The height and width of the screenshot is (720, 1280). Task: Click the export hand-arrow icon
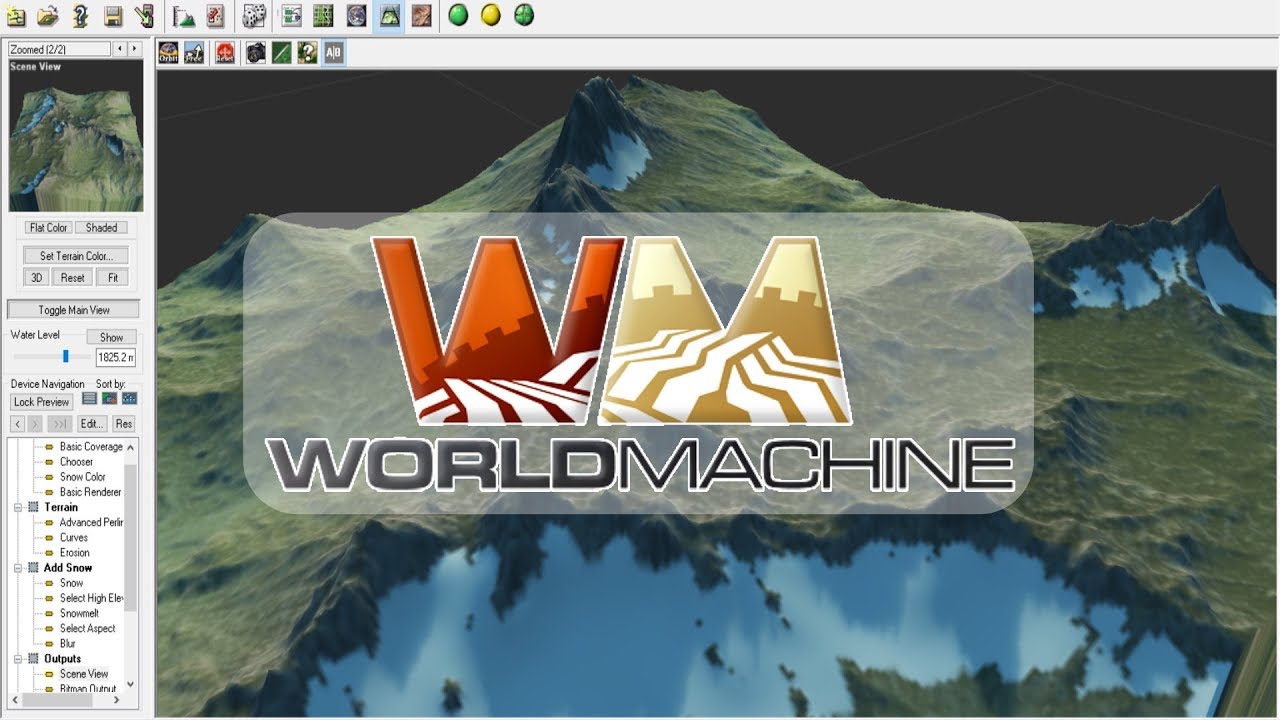pyautogui.click(x=144, y=15)
